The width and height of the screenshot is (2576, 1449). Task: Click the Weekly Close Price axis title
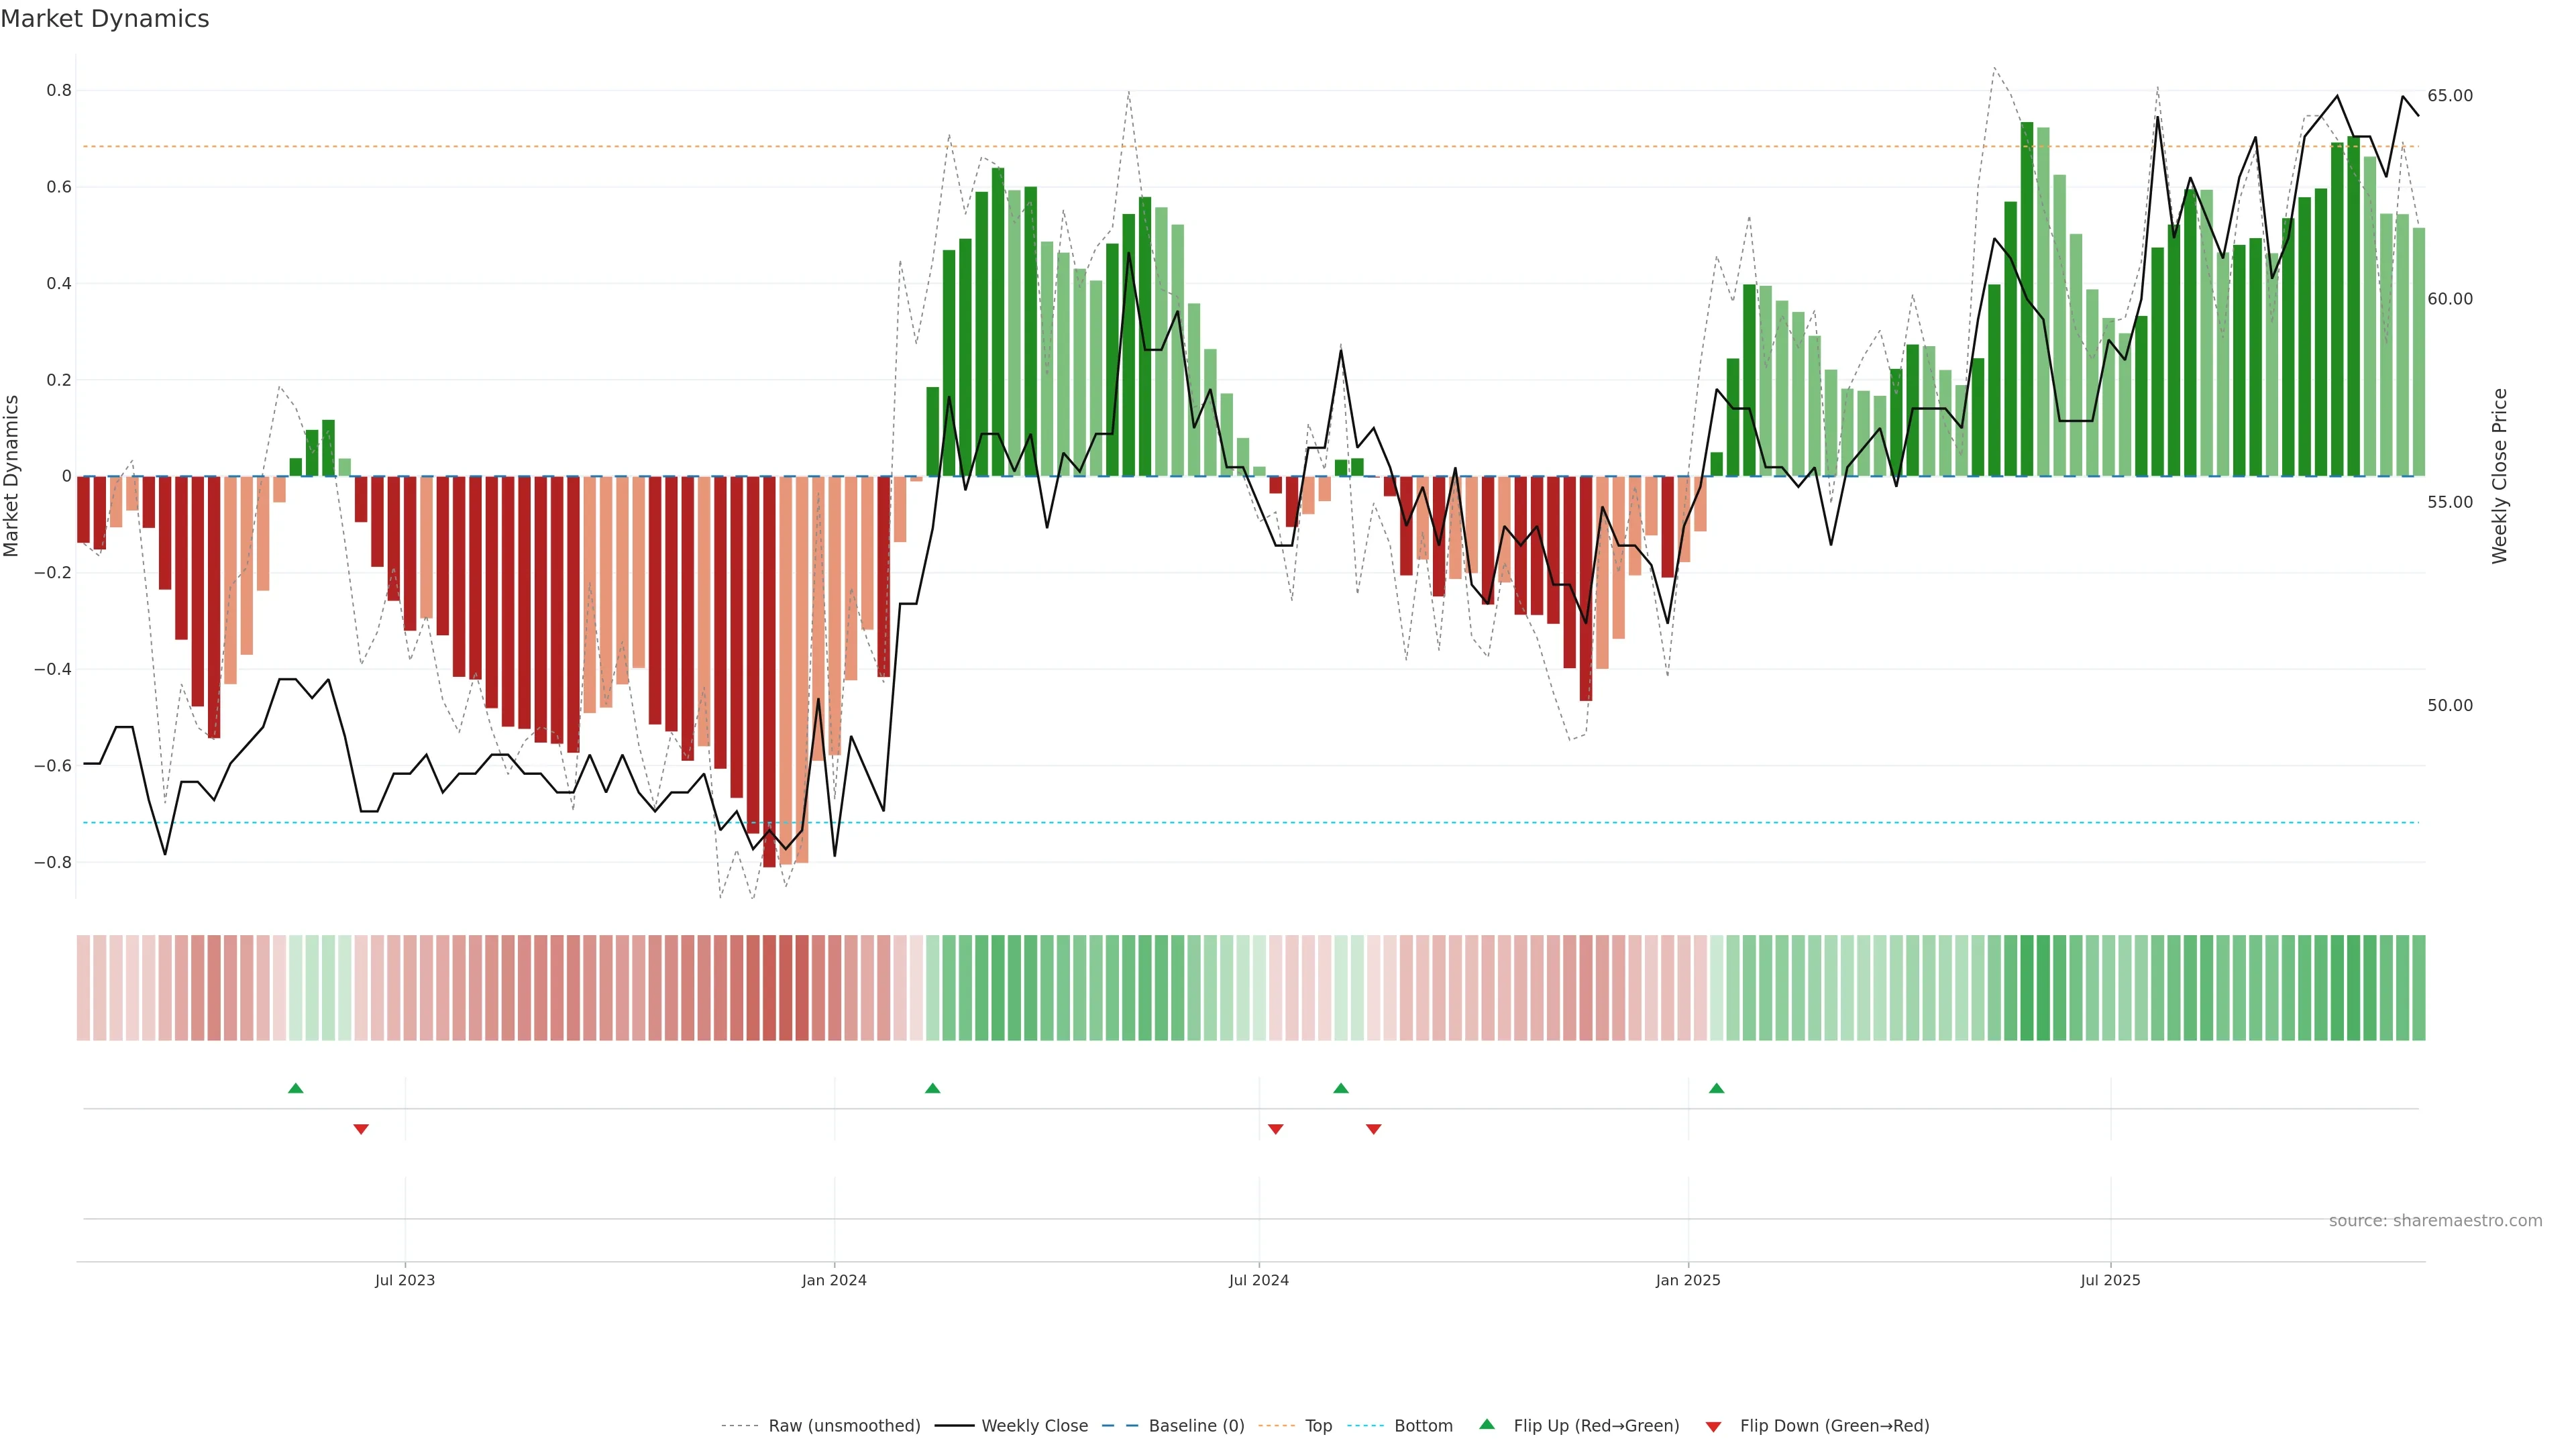(2499, 476)
